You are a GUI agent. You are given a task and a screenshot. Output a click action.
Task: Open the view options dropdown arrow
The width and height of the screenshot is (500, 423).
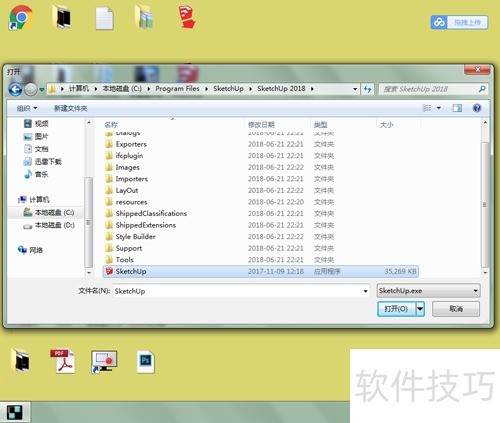pos(439,108)
